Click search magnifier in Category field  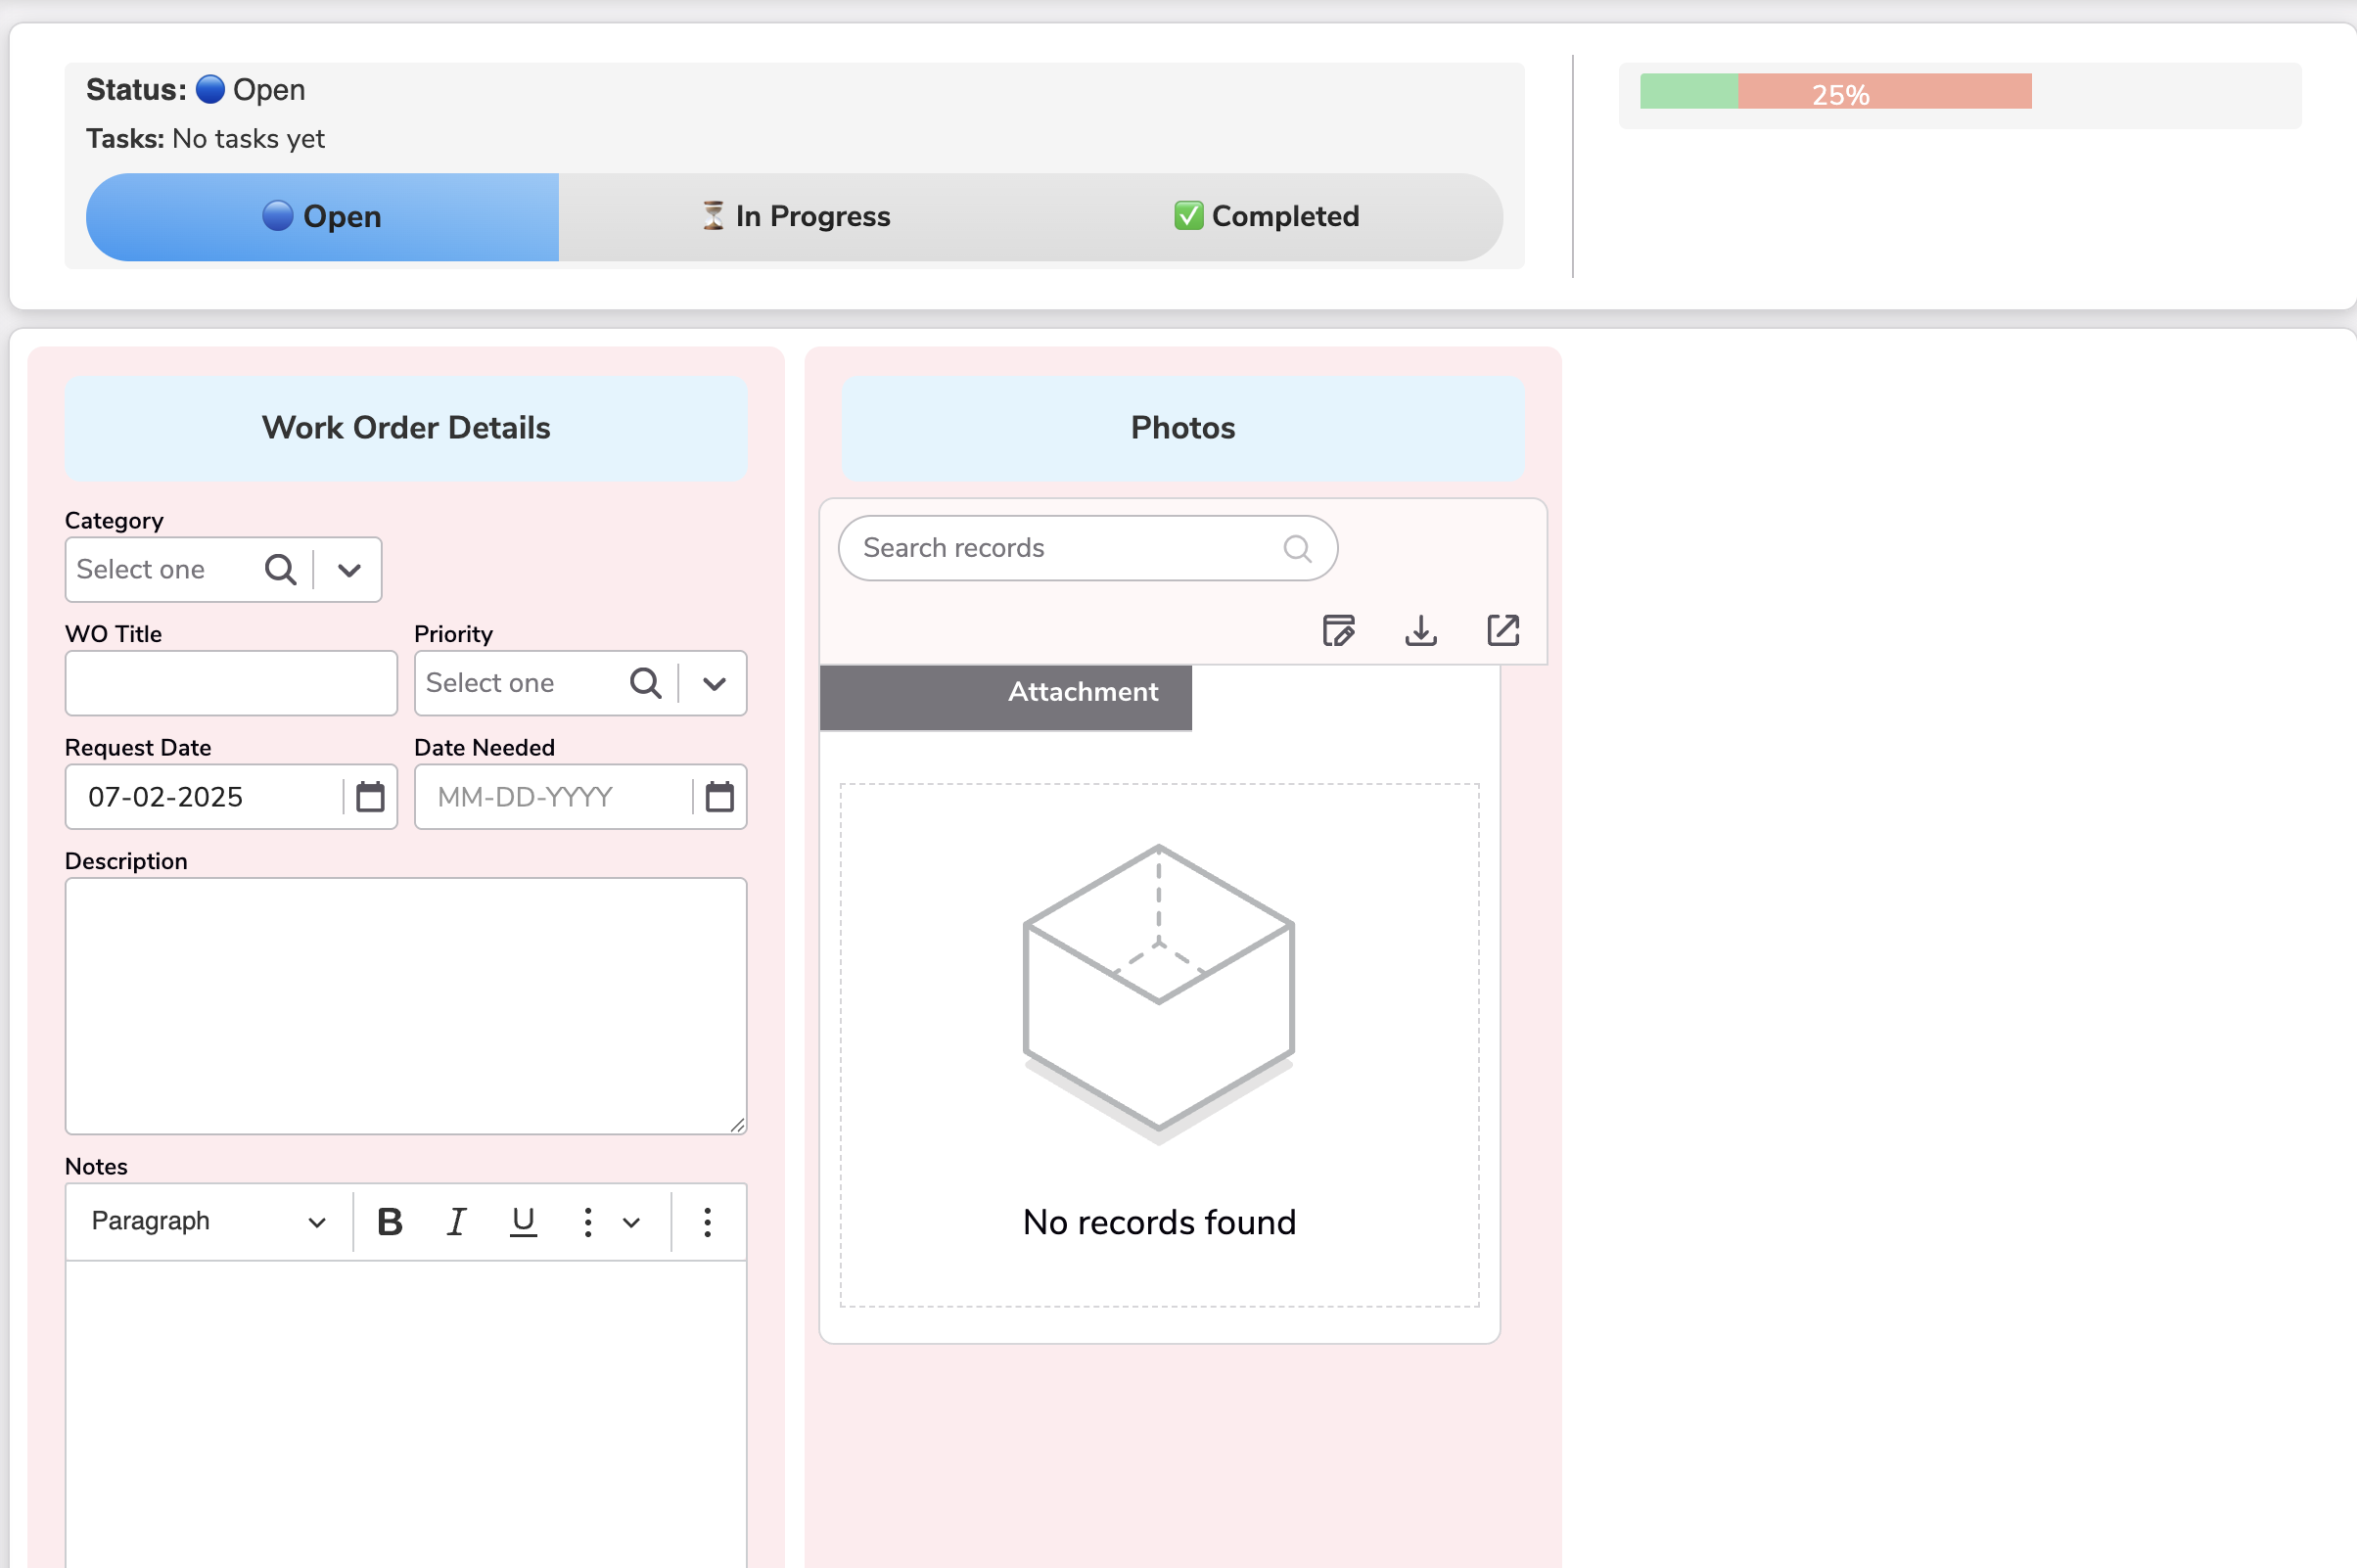click(x=280, y=570)
